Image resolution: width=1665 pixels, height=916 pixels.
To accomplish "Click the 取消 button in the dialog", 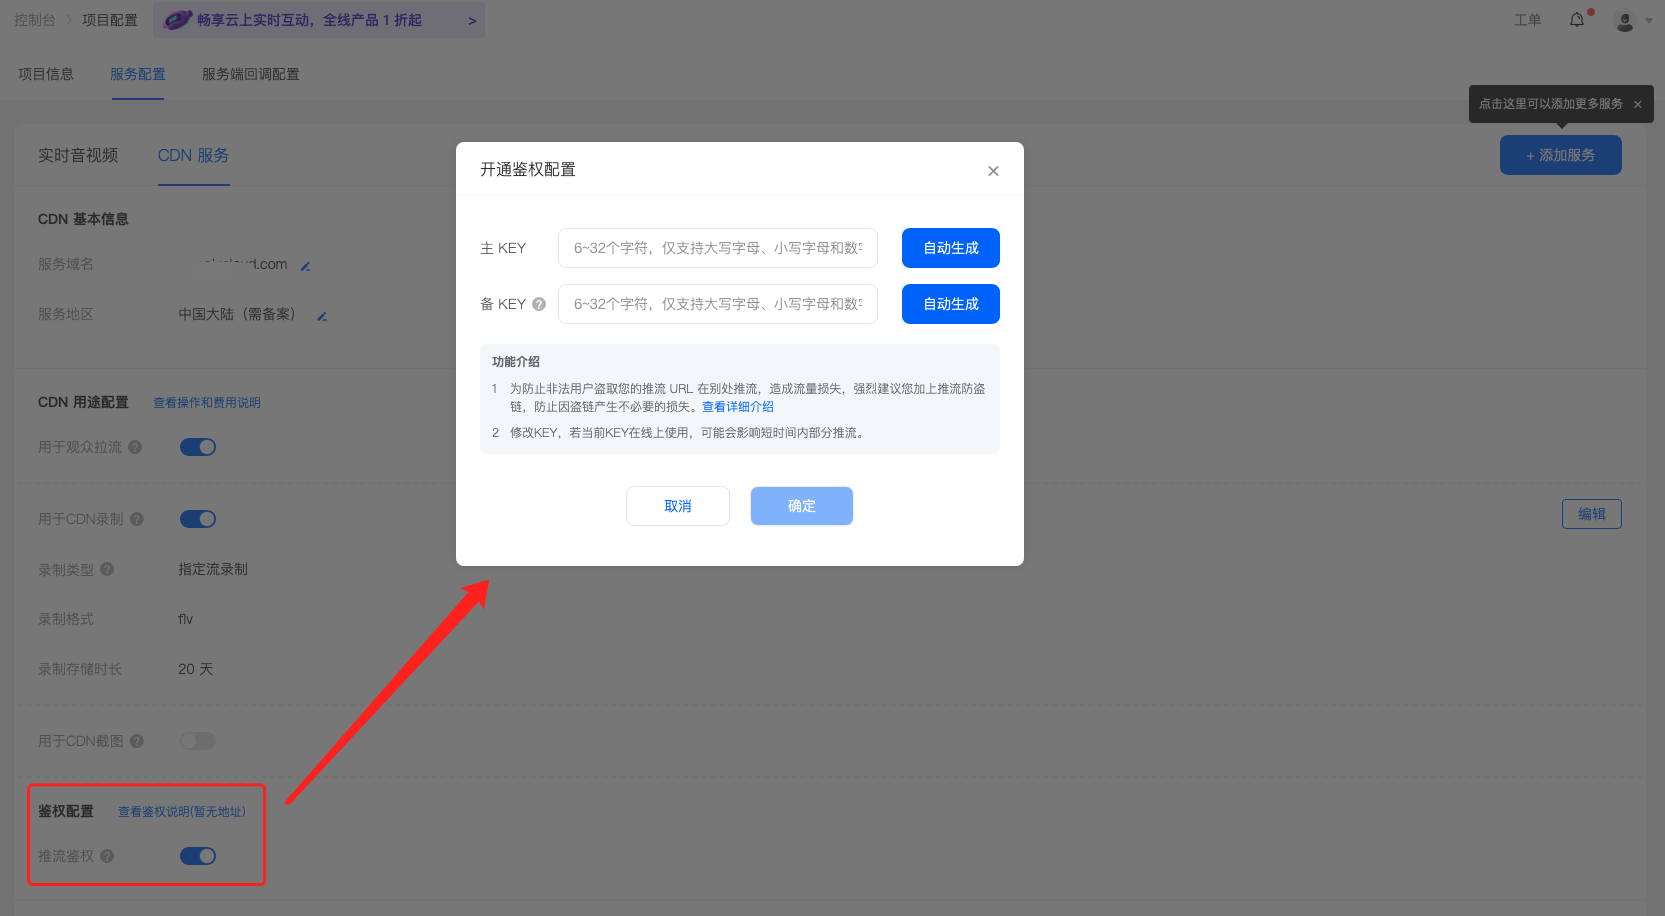I will (x=677, y=505).
